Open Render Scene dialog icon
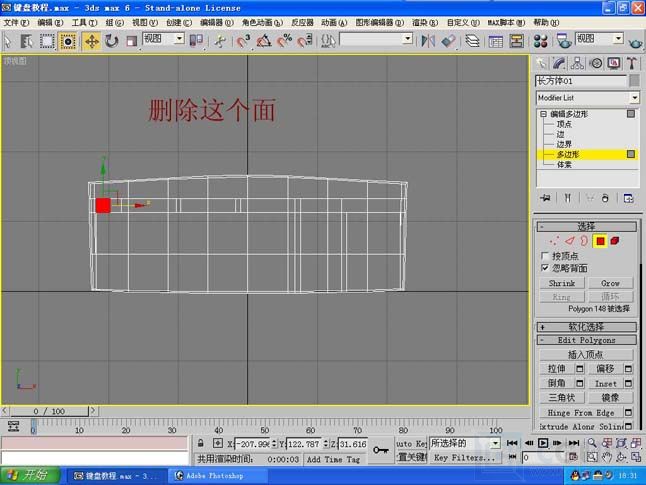Screen dimensions: 646x485 pyautogui.click(x=564, y=41)
